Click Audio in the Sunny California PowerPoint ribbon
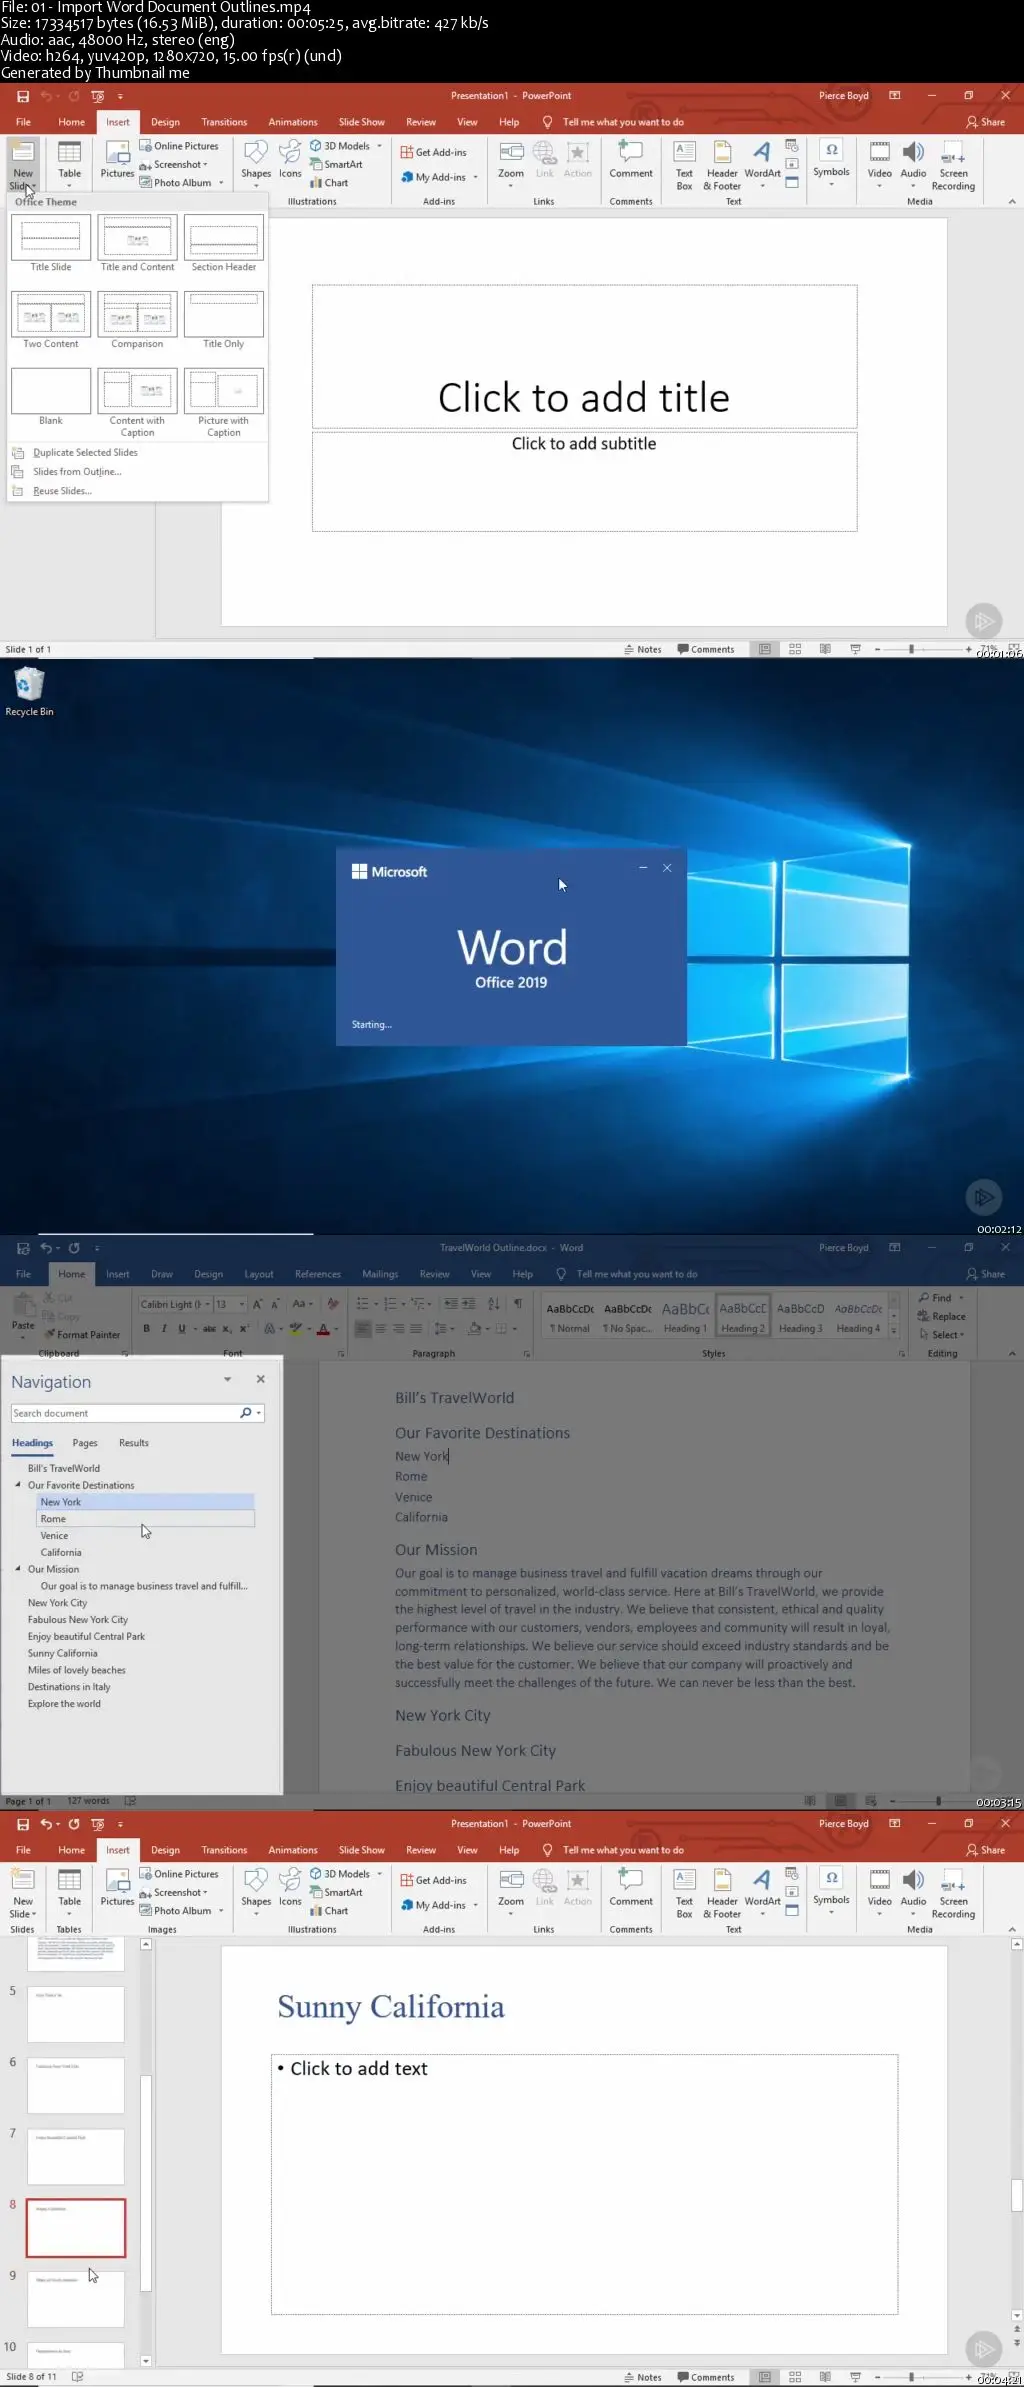The image size is (1024, 2387). click(x=913, y=1890)
